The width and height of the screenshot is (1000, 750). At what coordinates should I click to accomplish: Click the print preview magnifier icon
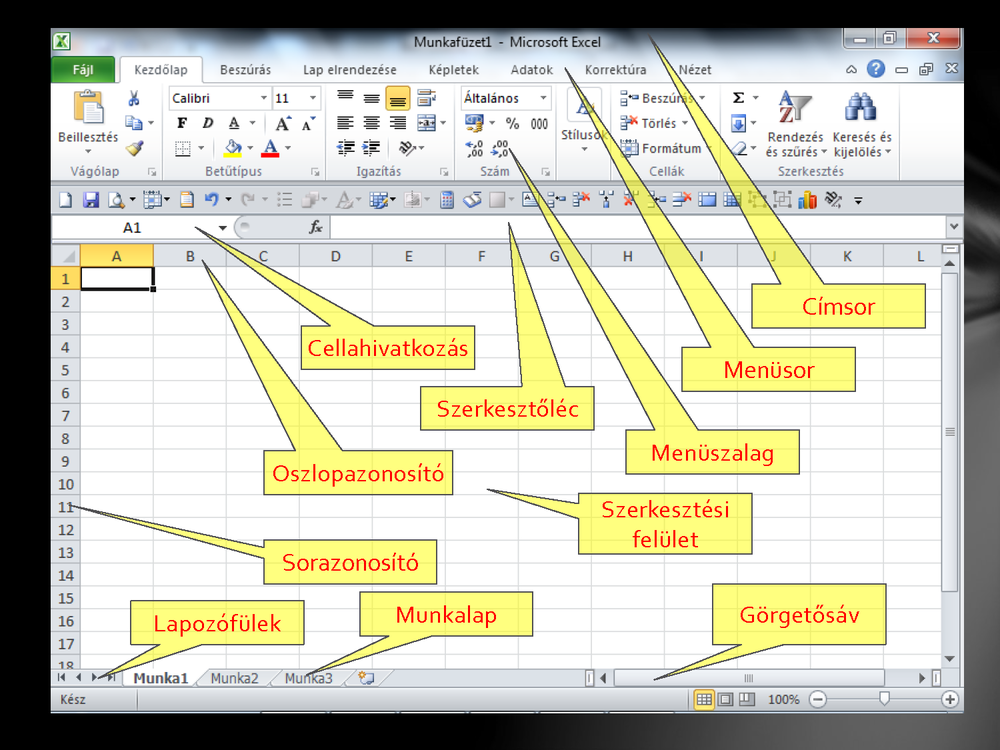[115, 200]
